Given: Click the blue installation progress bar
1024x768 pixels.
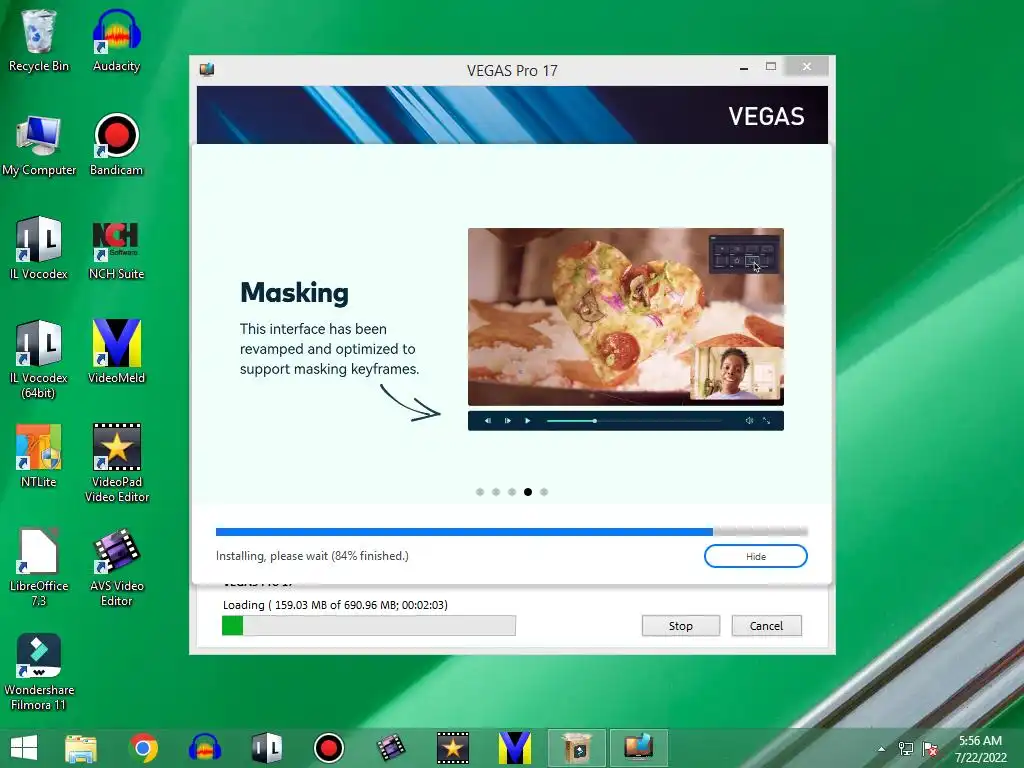Looking at the screenshot, I should pos(511,532).
